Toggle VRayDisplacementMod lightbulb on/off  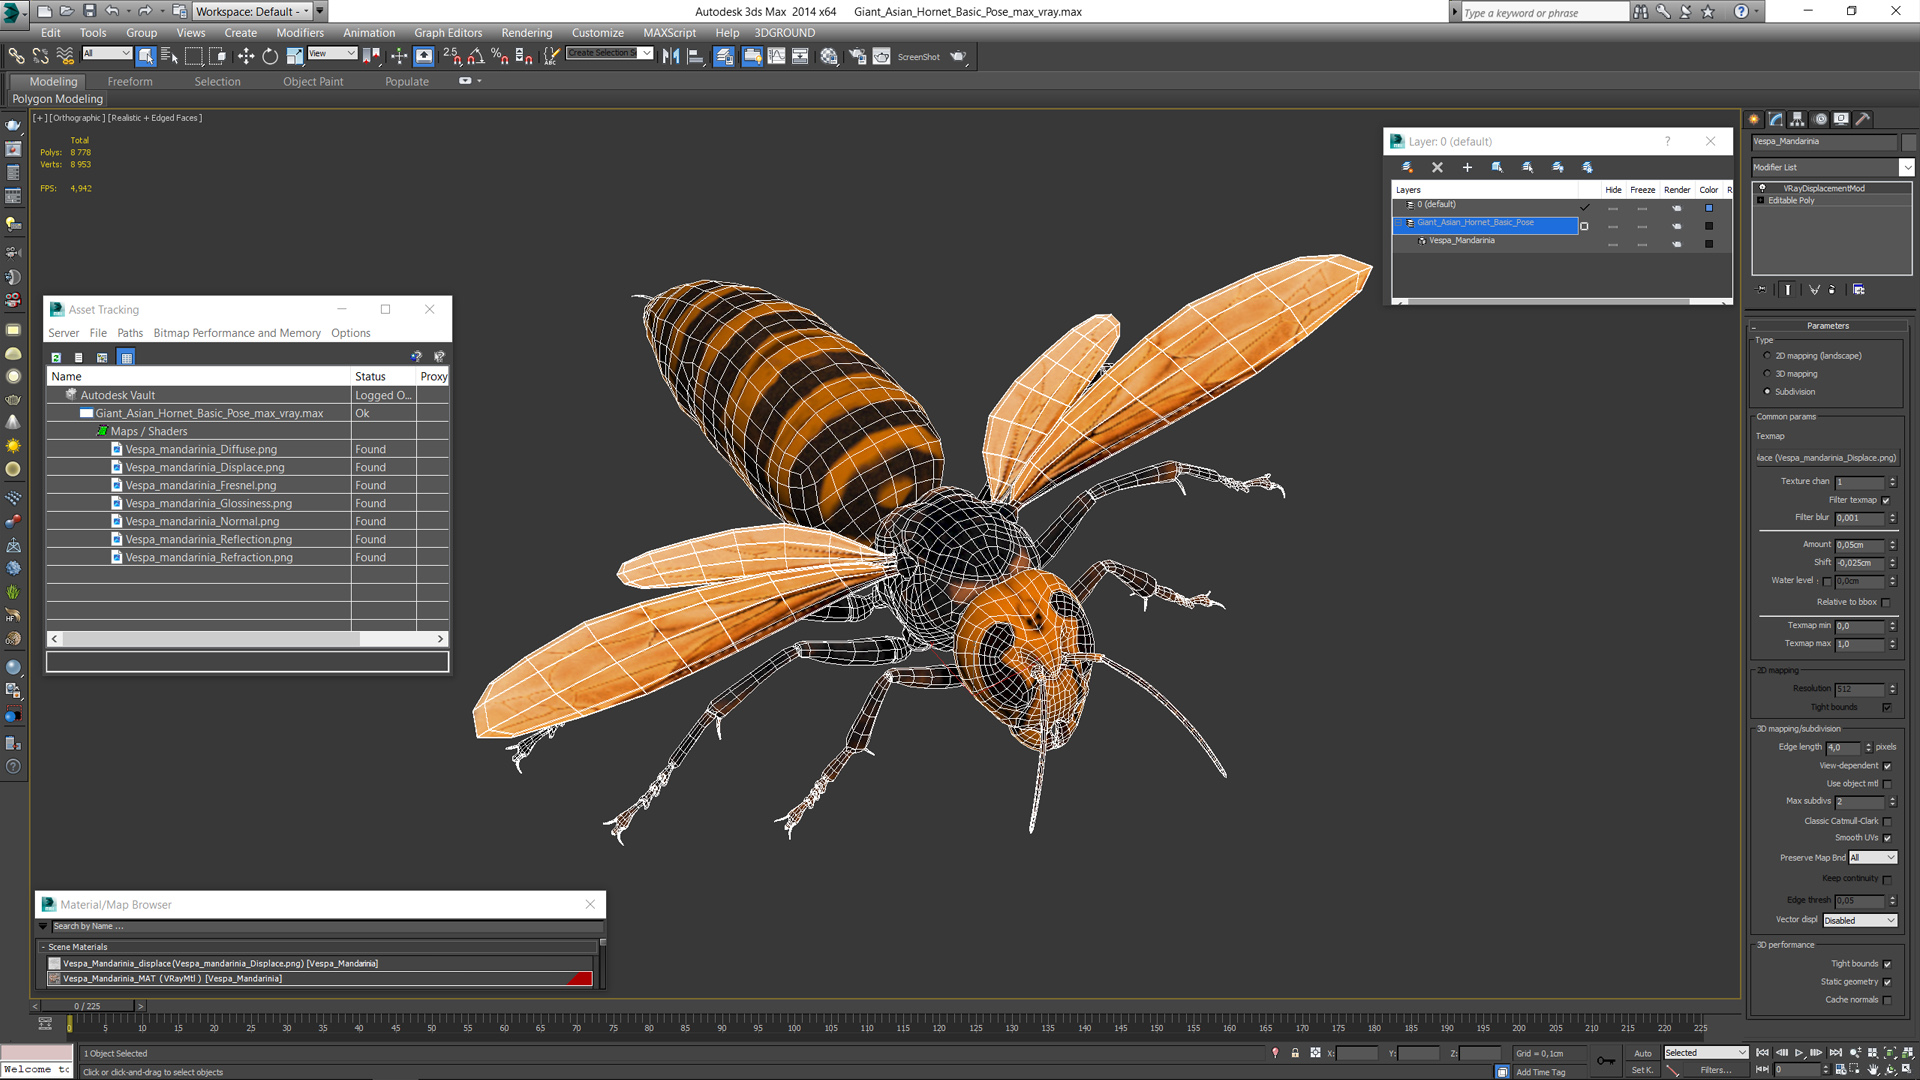(1762, 188)
